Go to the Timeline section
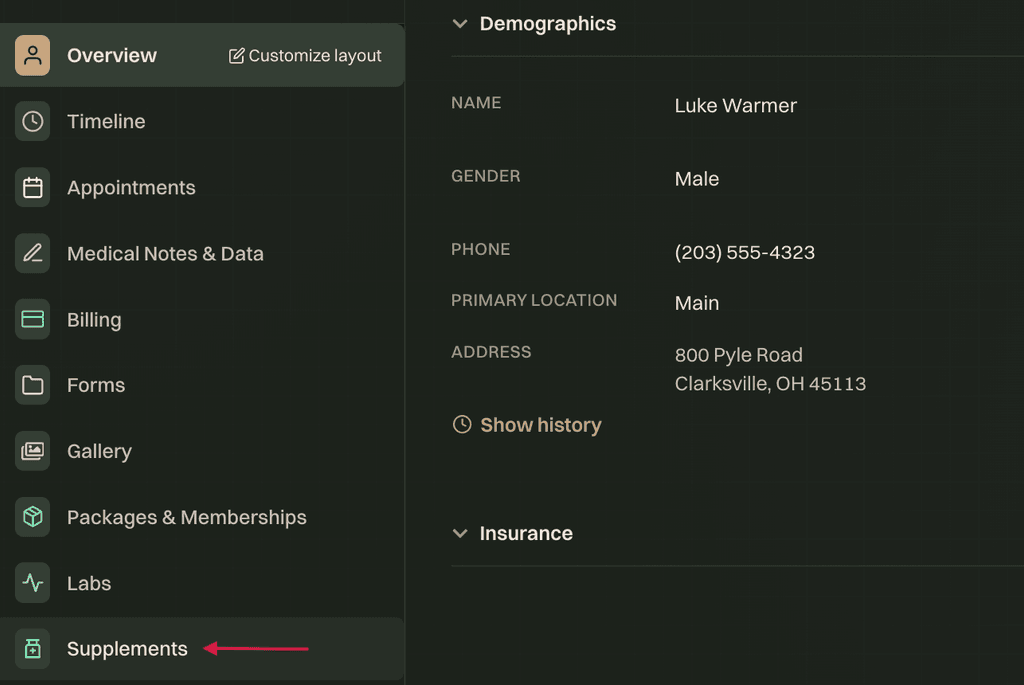This screenshot has height=685, width=1024. 106,121
